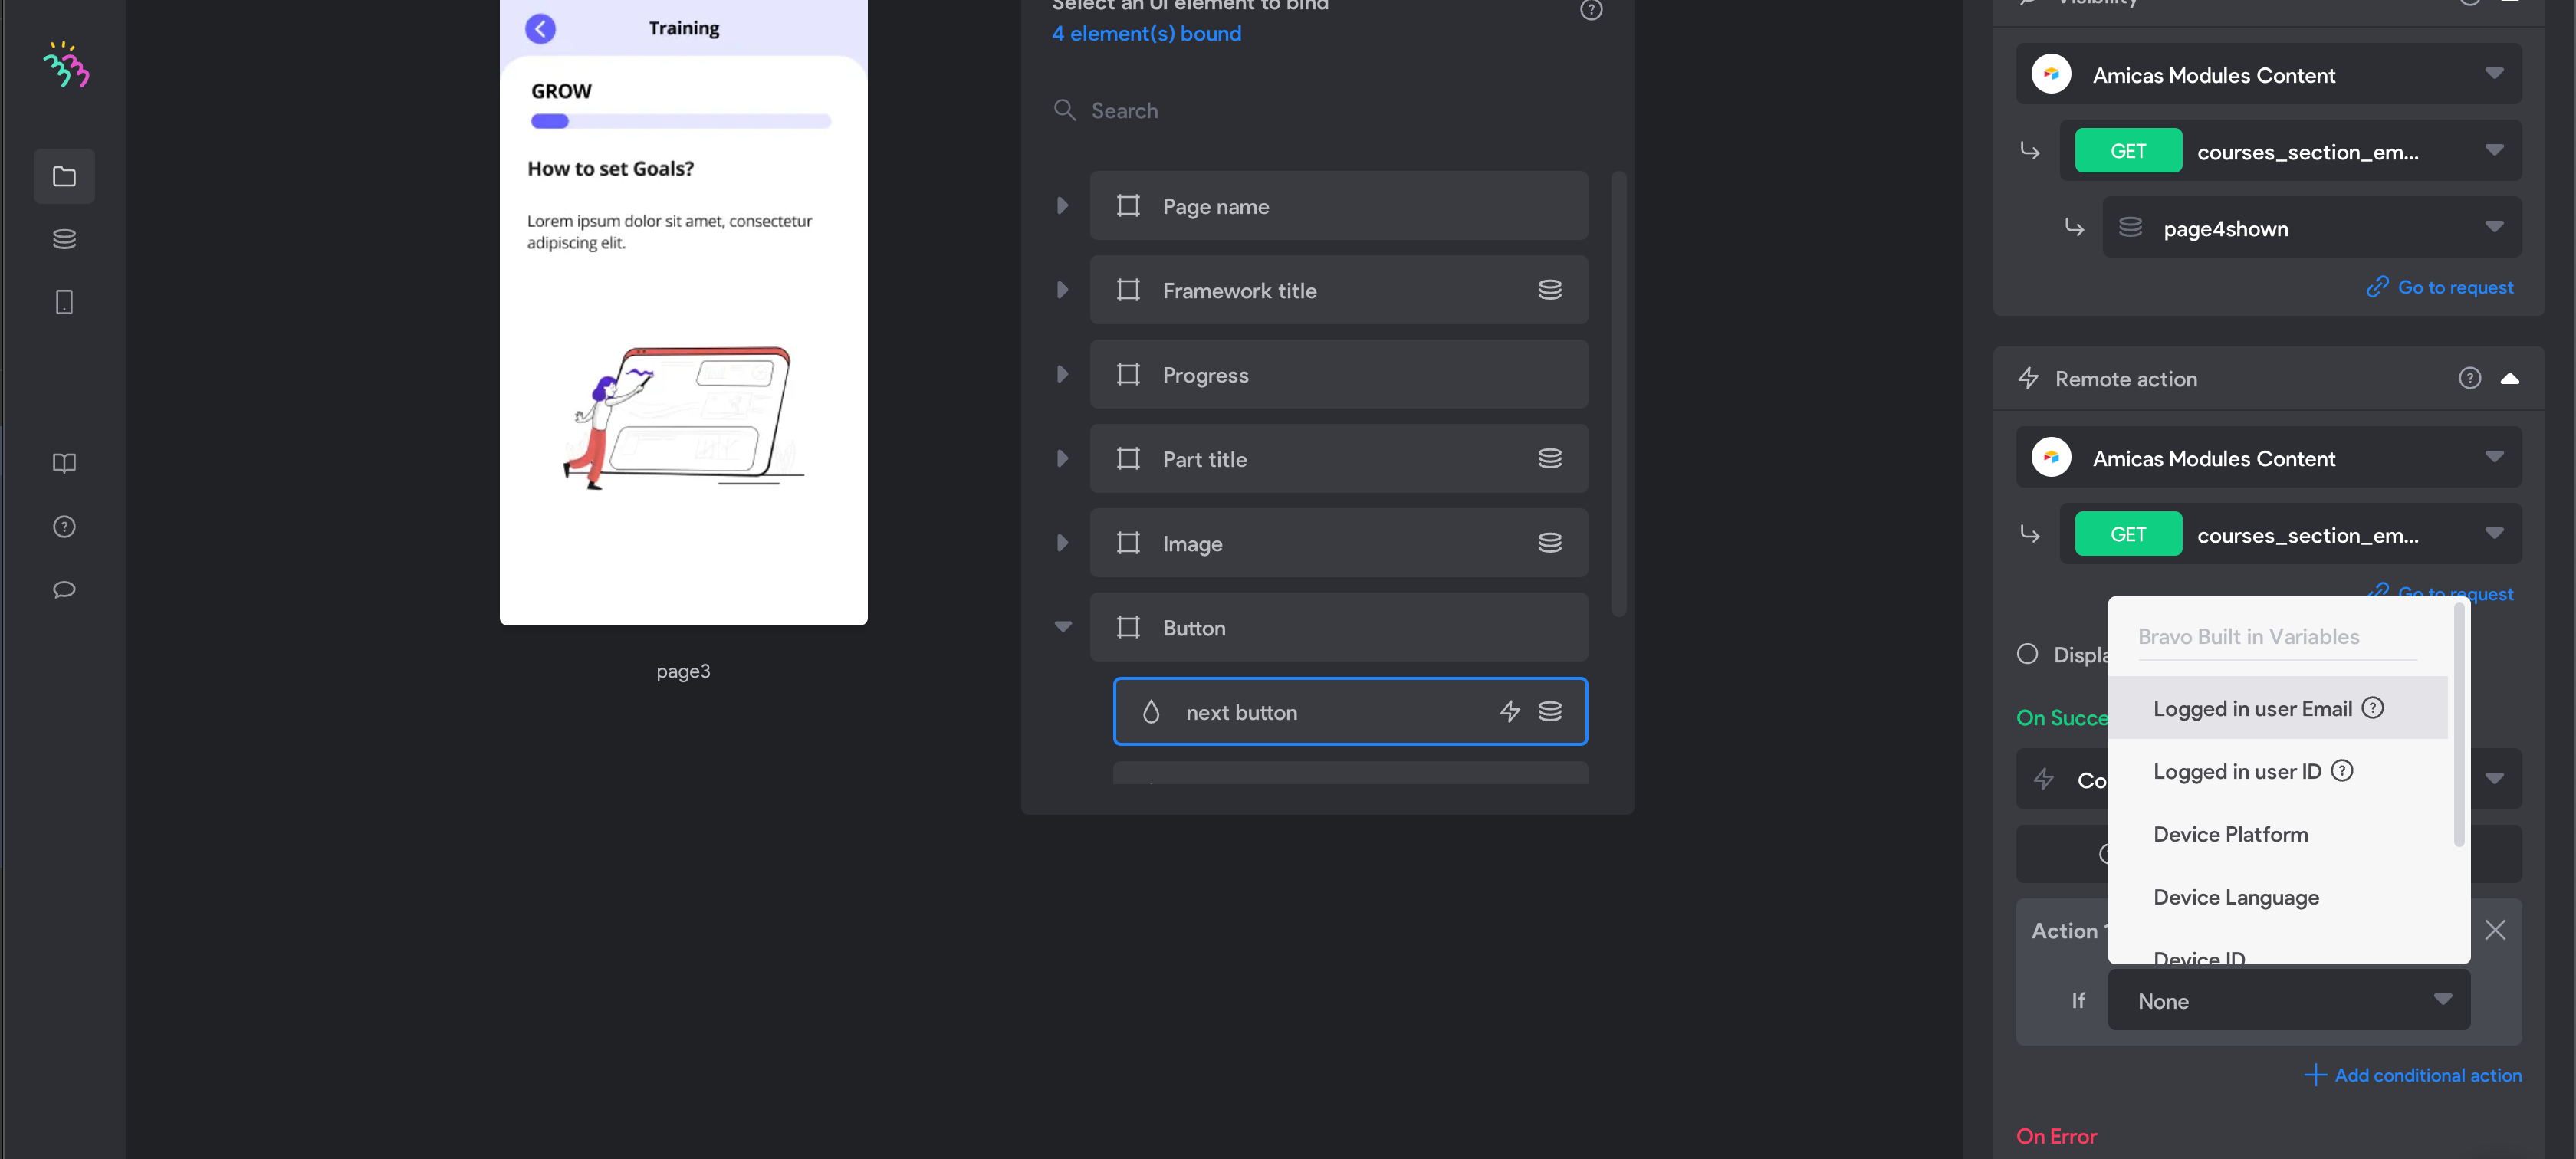
Task: Click the help icon beside Logged in user Email
Action: point(2372,708)
